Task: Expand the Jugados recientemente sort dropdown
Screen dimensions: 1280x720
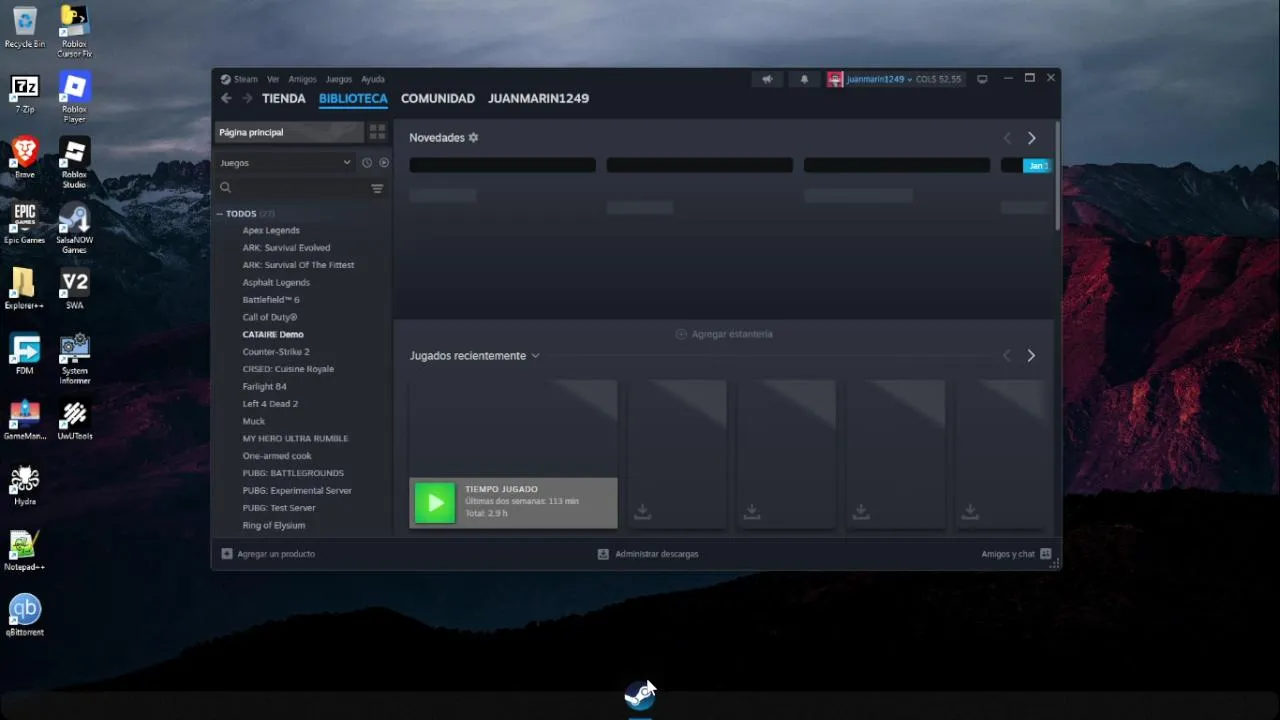Action: (535, 356)
